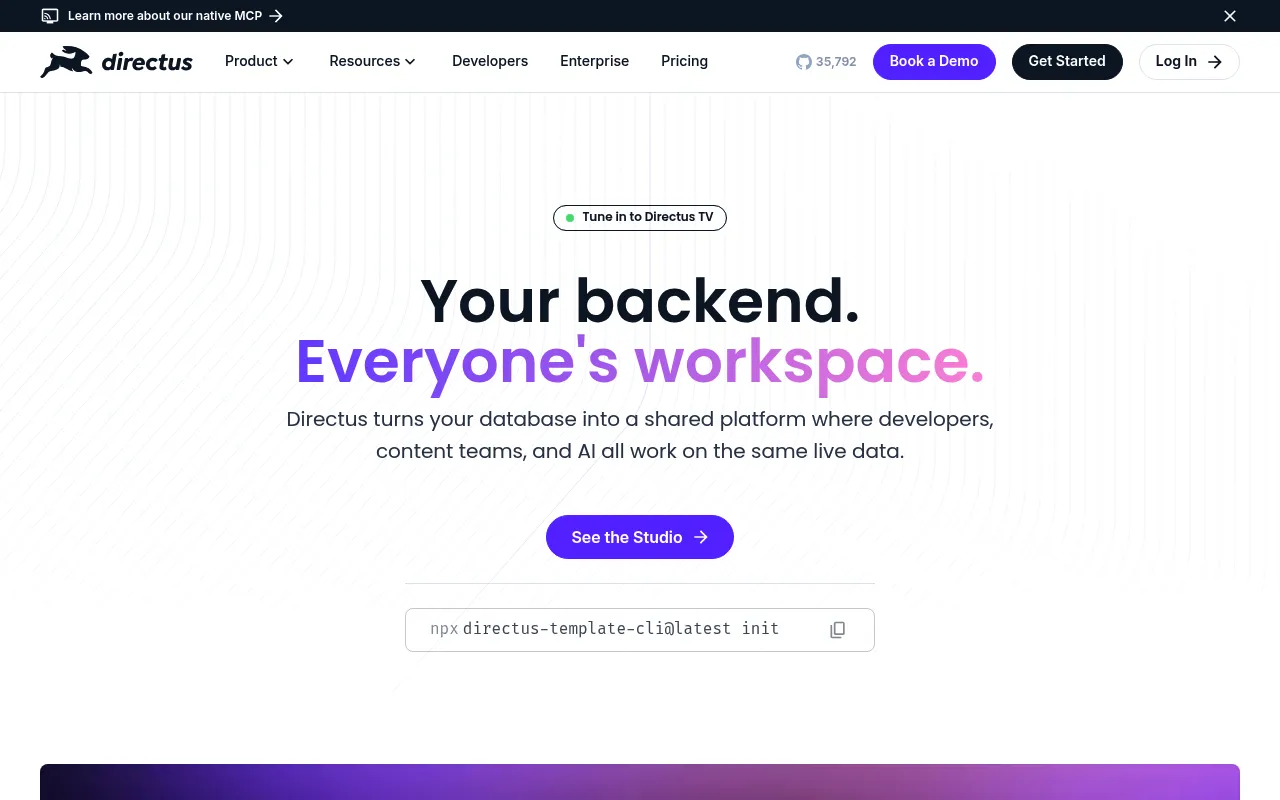Click the npx directus-template-cli command text
Screen dimensions: 1280x800
point(605,629)
